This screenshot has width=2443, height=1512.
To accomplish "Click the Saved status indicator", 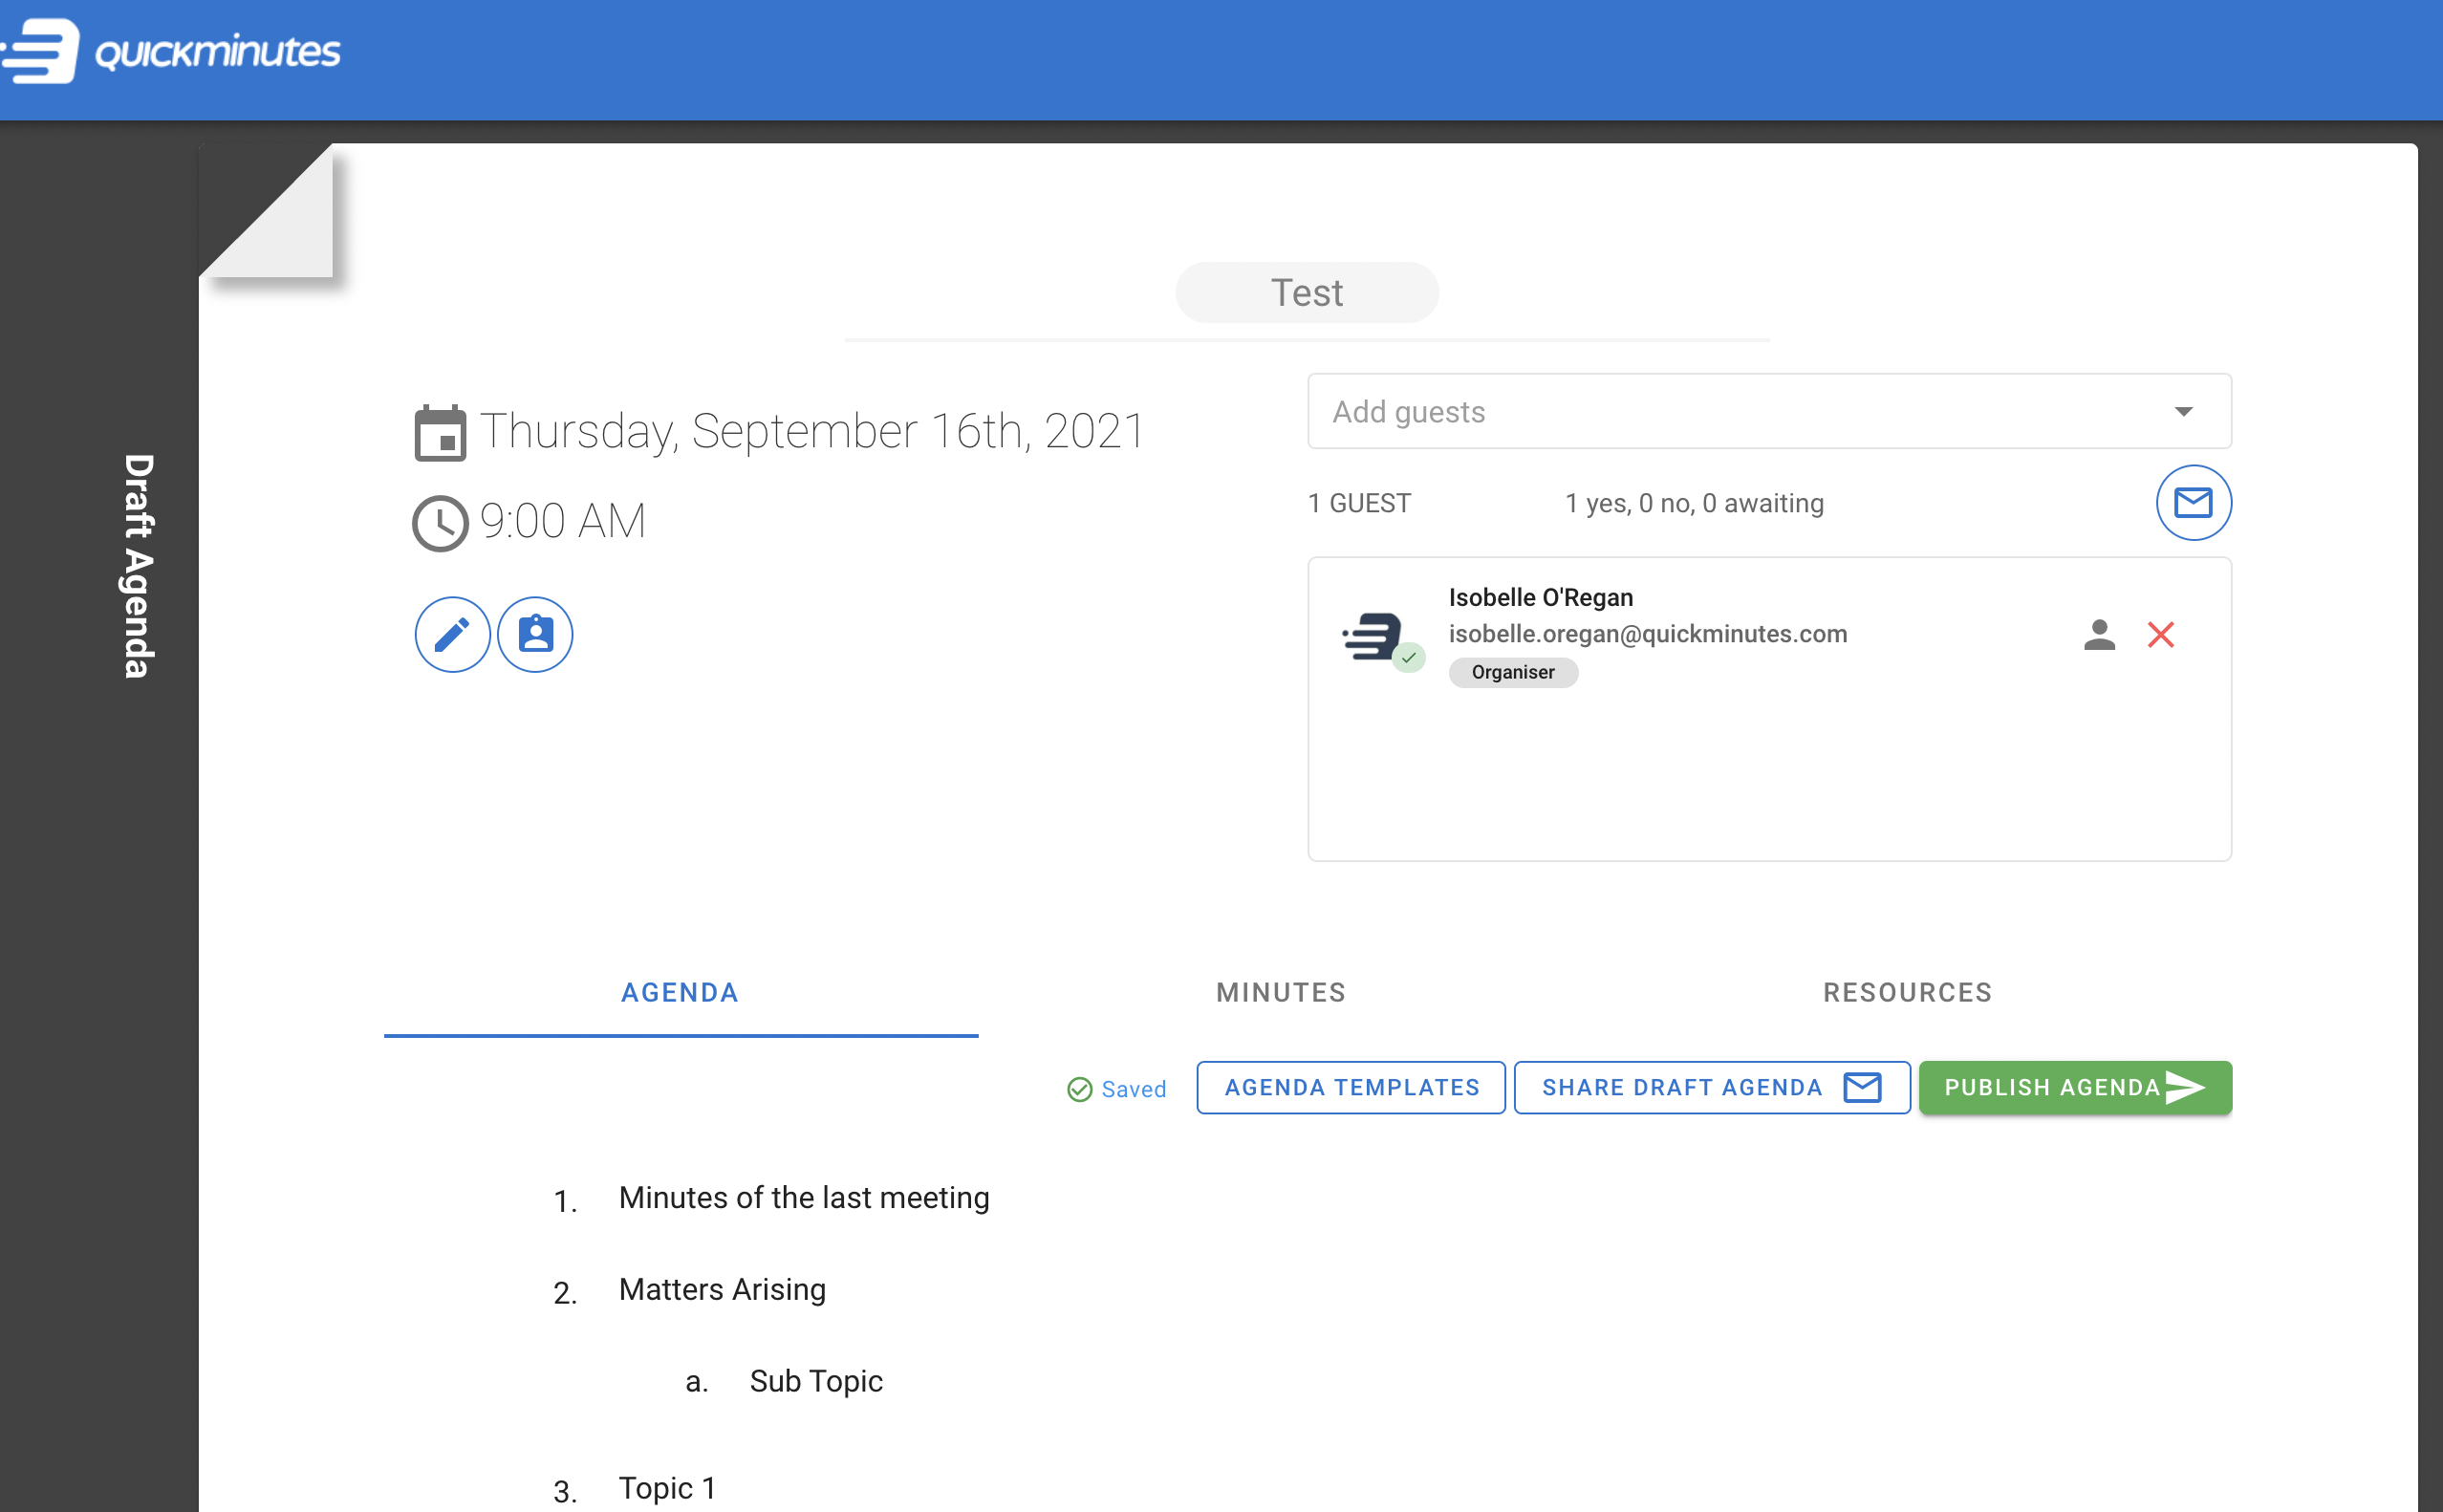I will pos(1116,1089).
